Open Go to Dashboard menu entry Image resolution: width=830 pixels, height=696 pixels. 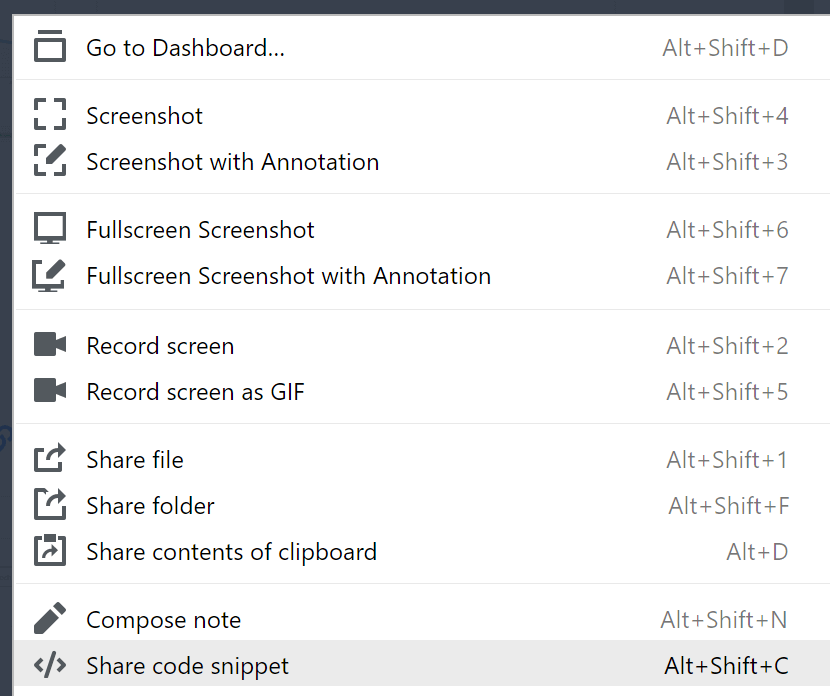tap(421, 48)
